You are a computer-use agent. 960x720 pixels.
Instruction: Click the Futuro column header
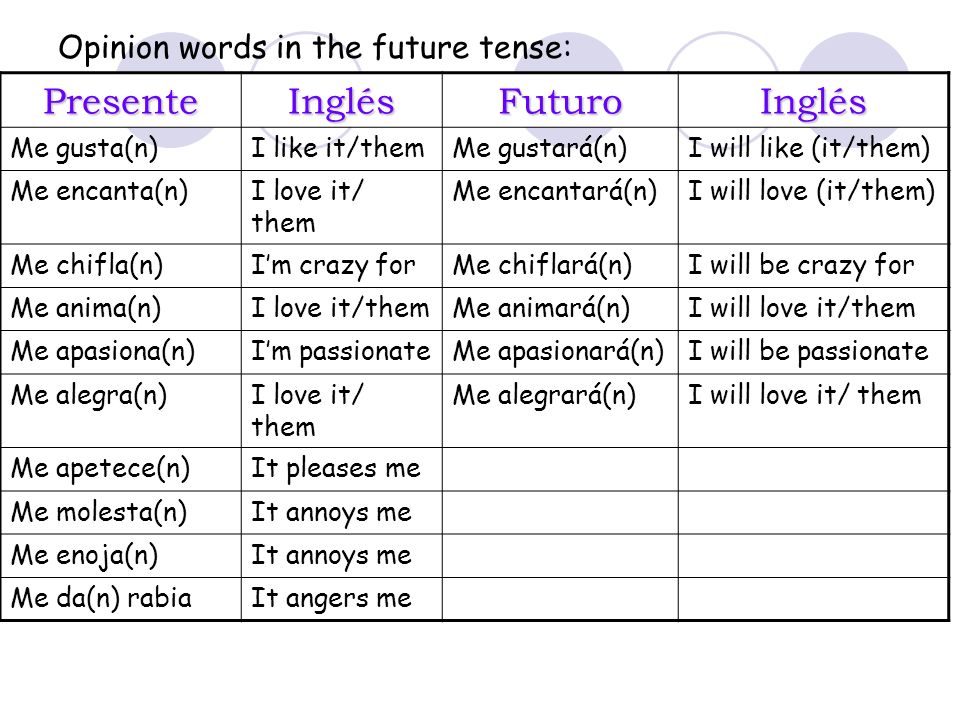(560, 101)
